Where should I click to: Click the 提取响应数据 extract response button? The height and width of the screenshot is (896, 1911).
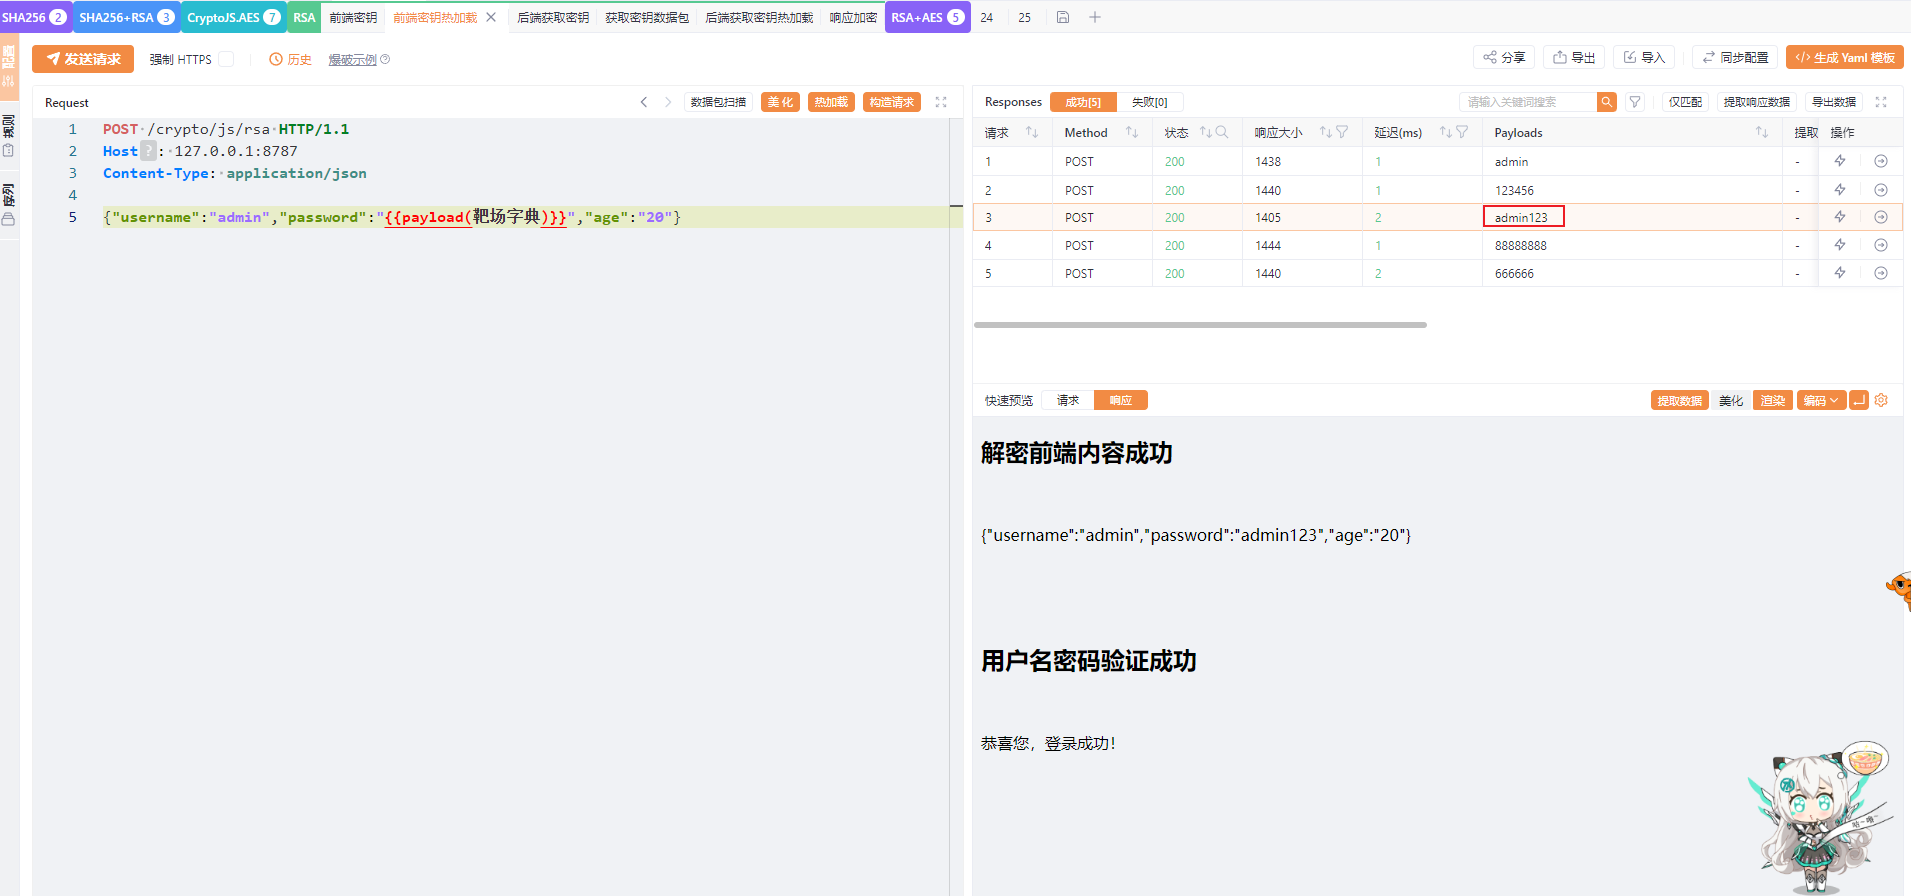[1757, 102]
